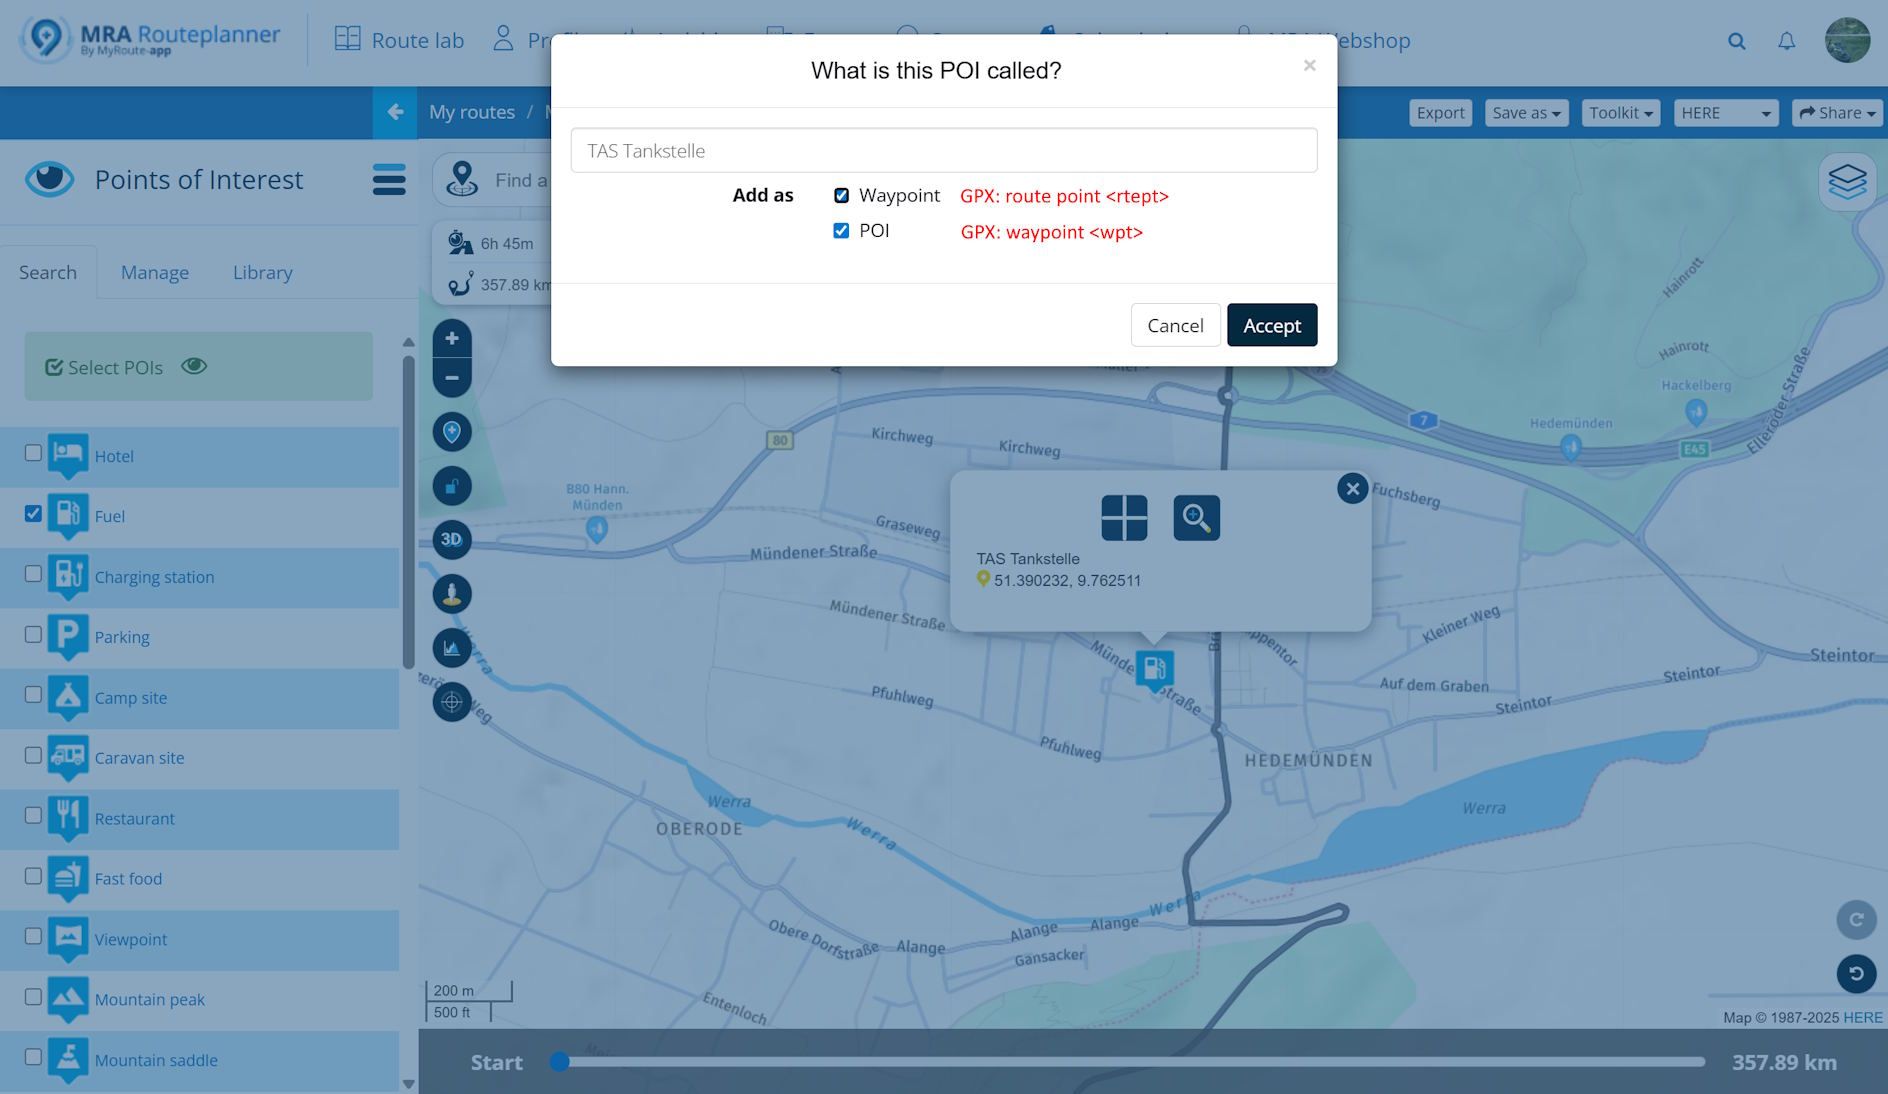Click the Accept button
This screenshot has width=1888, height=1094.
[x=1272, y=325]
